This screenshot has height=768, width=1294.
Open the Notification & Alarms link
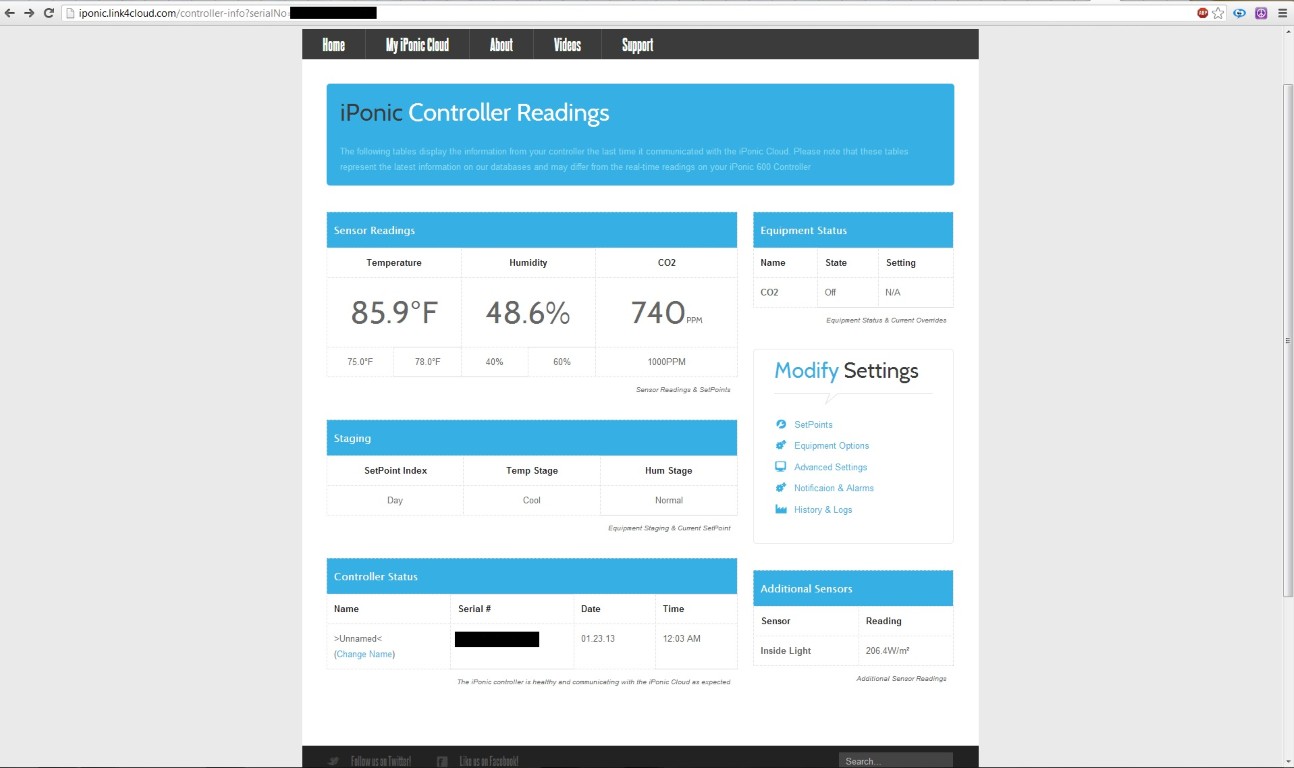833,488
